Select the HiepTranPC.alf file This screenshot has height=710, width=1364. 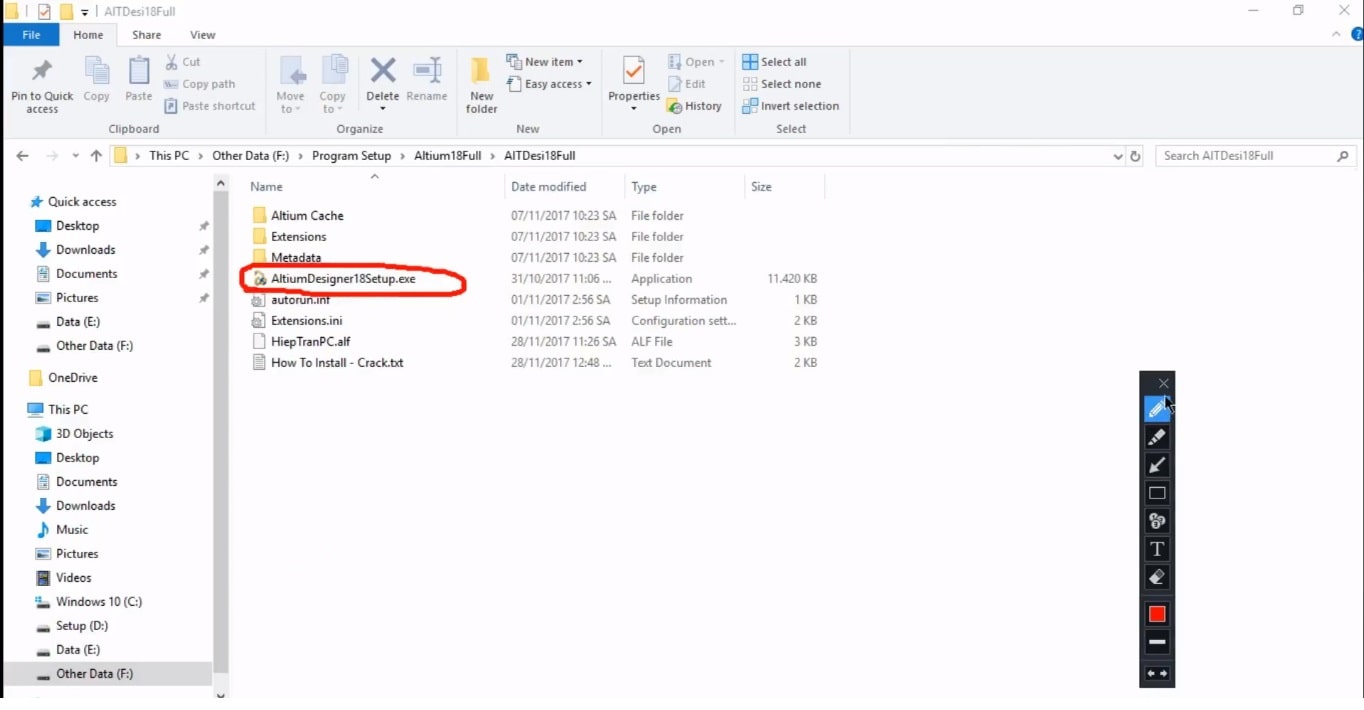[x=311, y=342]
